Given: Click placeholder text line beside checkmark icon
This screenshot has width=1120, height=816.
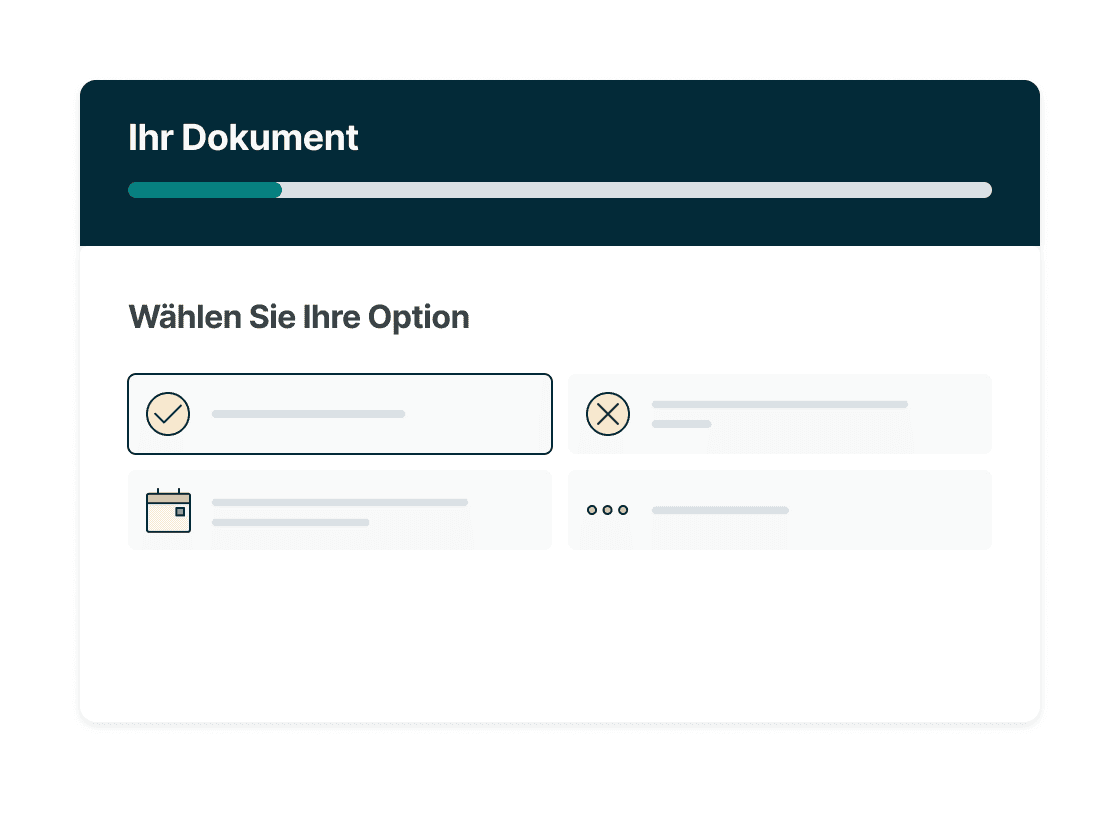Looking at the screenshot, I should pos(309,414).
